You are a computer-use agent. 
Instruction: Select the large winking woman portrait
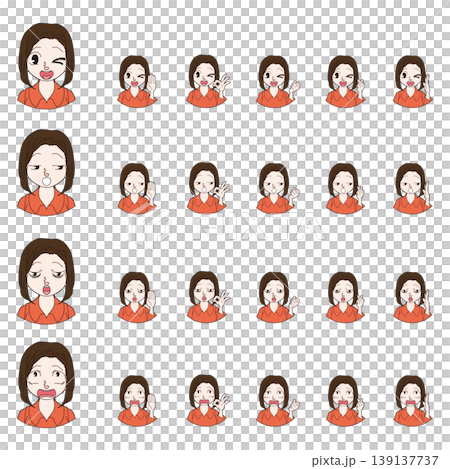46,66
